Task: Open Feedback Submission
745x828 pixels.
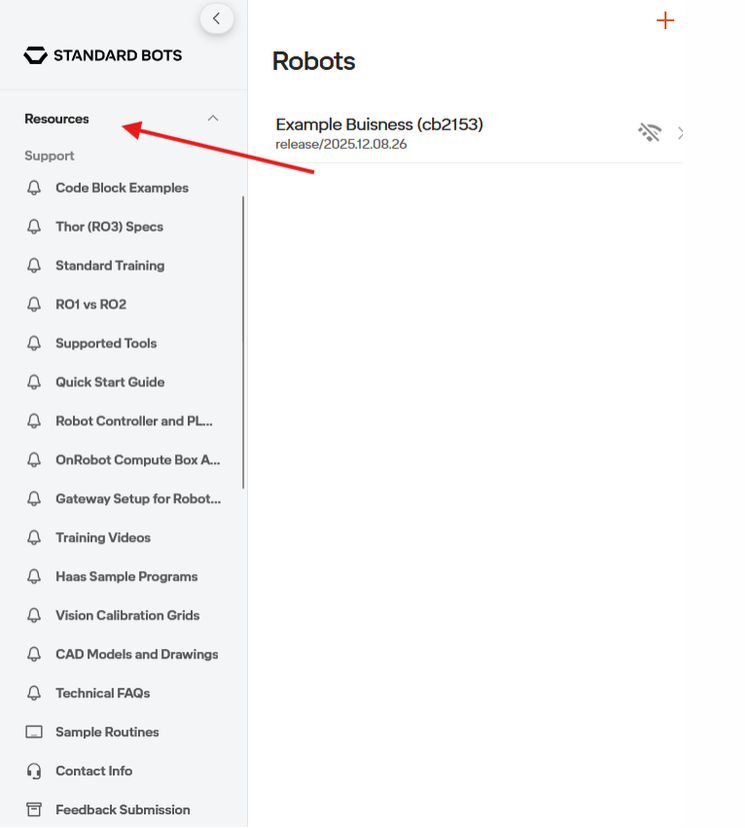Action: coord(122,810)
